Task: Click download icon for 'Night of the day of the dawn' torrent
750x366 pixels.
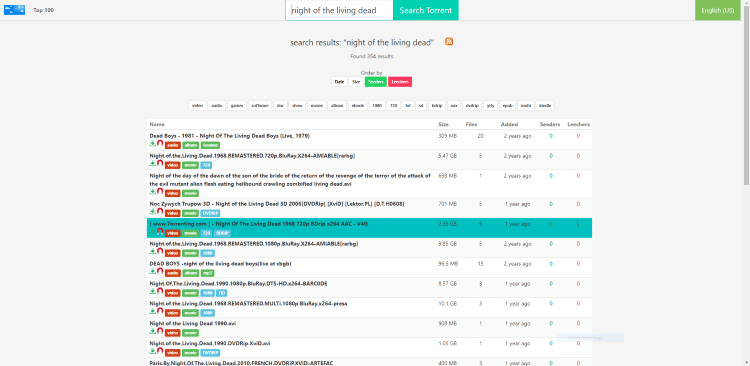Action: click(153, 192)
